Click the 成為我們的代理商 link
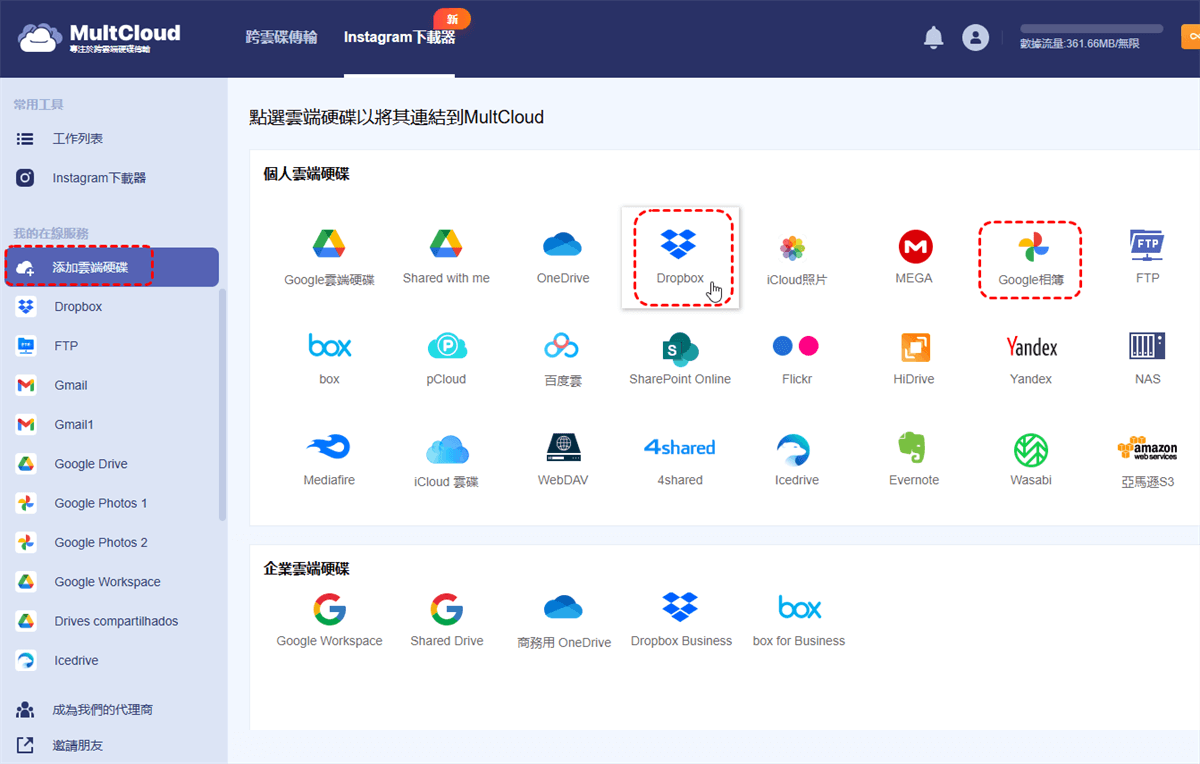Image resolution: width=1200 pixels, height=764 pixels. (x=102, y=710)
